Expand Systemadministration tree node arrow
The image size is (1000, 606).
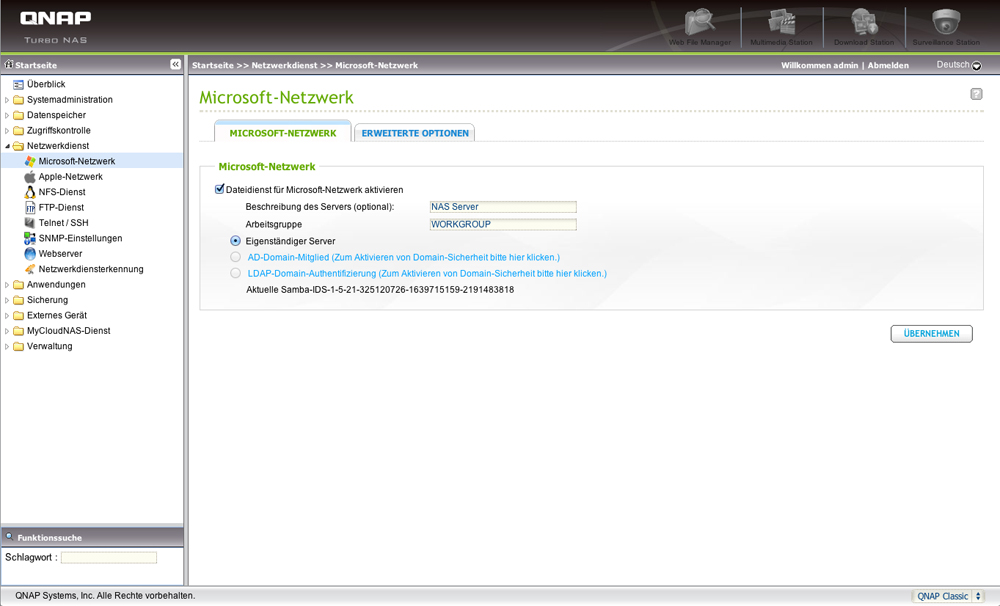[x=7, y=100]
